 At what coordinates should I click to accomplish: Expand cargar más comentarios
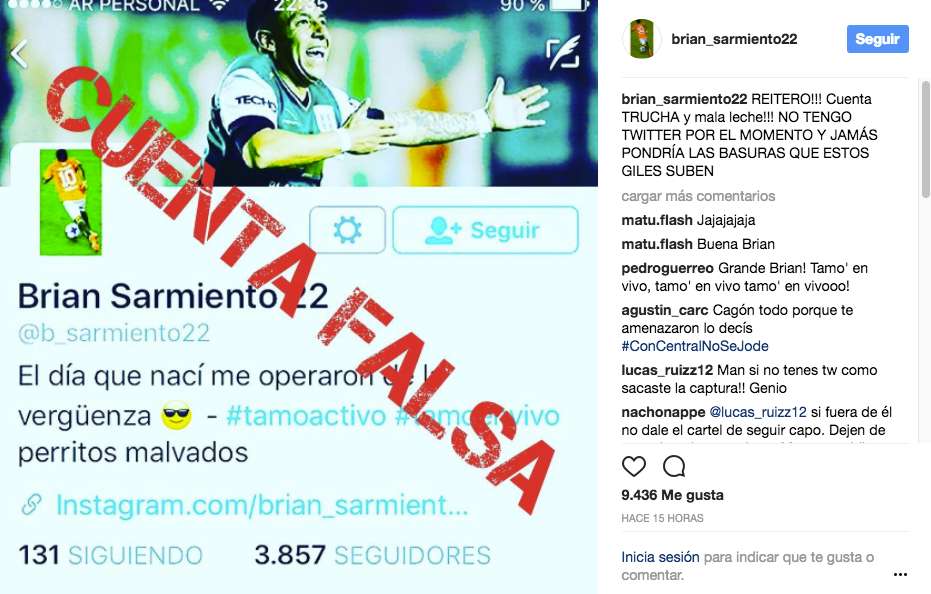(698, 196)
